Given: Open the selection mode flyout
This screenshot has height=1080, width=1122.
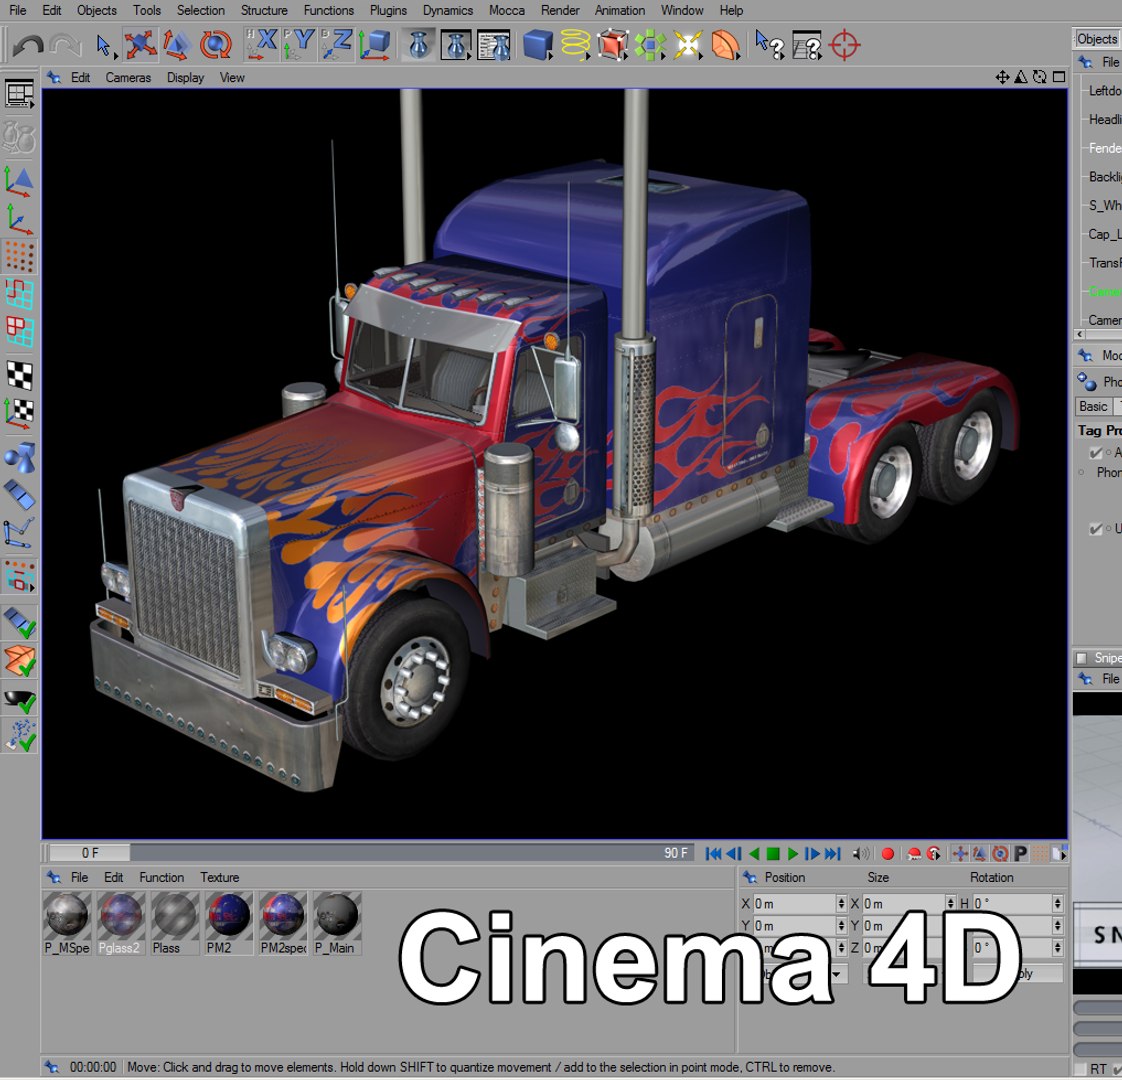Looking at the screenshot, I should [x=19, y=577].
